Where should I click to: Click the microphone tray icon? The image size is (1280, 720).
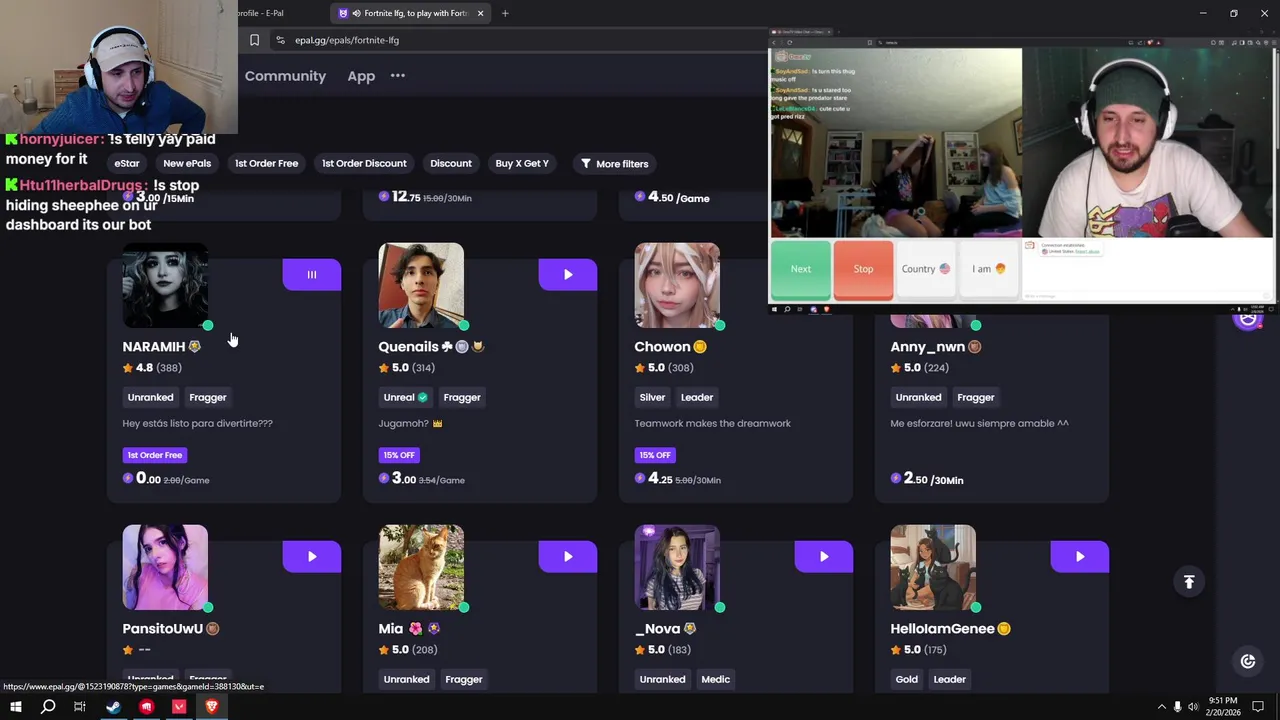point(1177,707)
